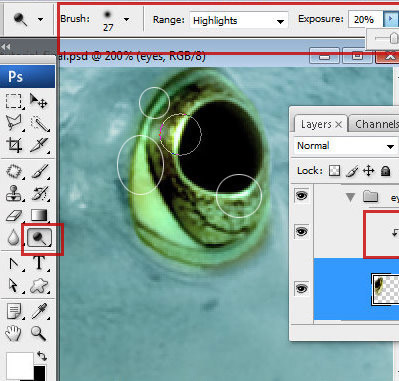Click the folder icon of layer group
Image resolution: width=399 pixels, height=381 pixels.
(x=370, y=196)
